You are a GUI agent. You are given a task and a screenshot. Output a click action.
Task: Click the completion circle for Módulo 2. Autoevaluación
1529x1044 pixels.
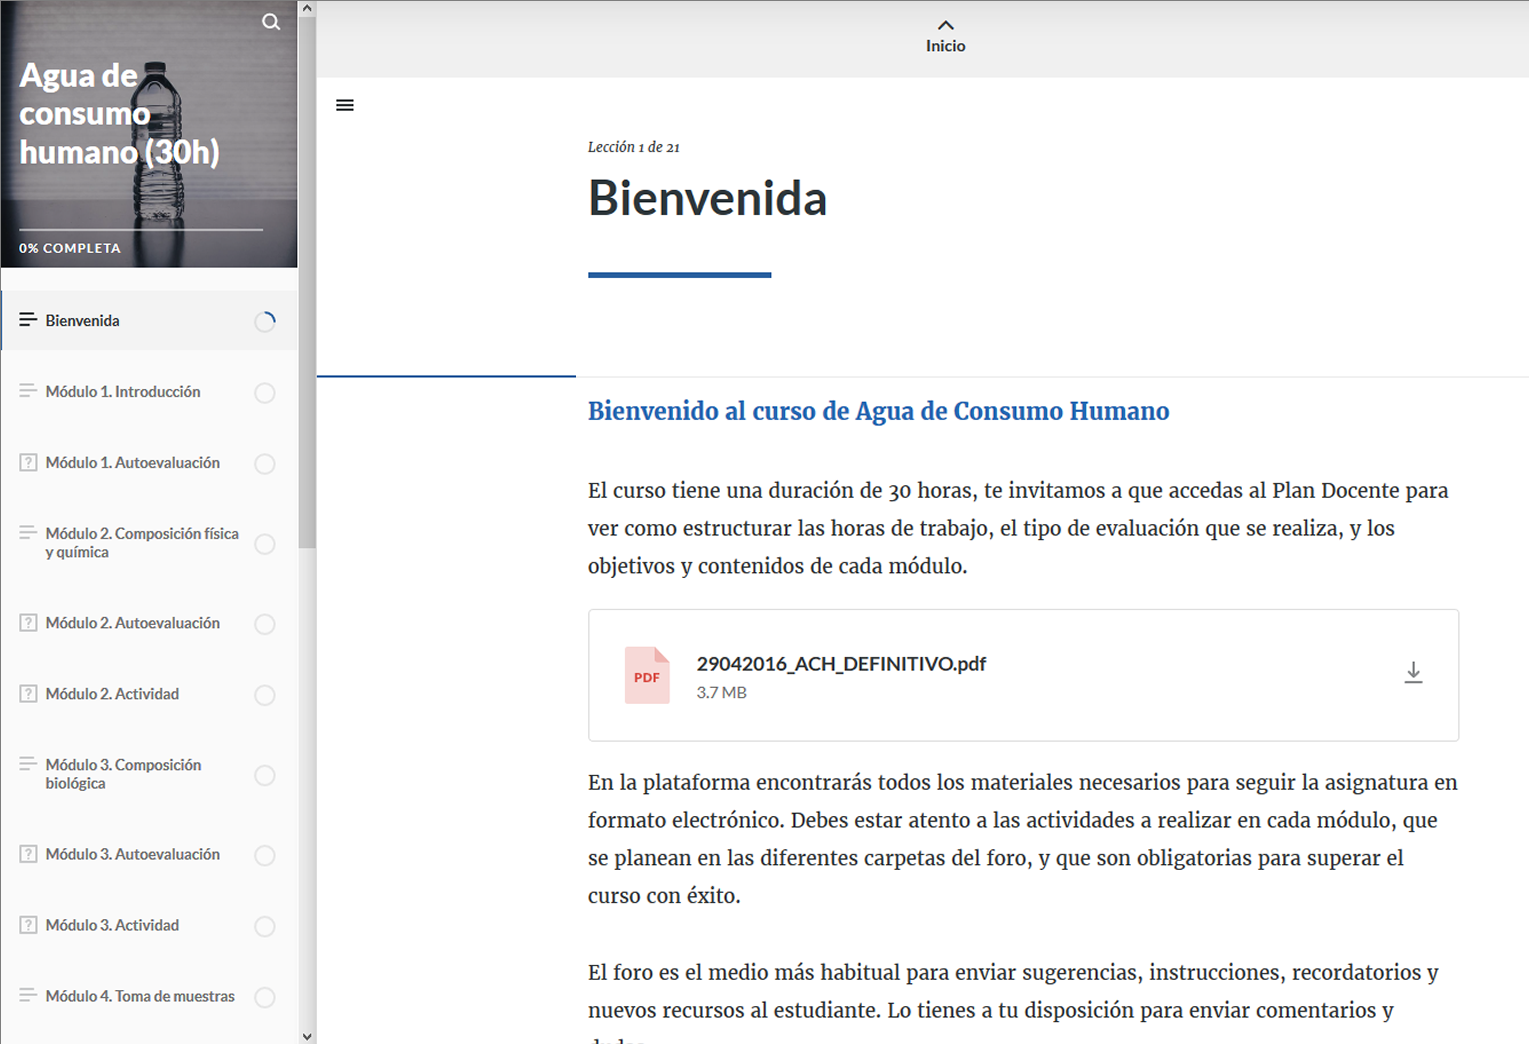coord(265,624)
